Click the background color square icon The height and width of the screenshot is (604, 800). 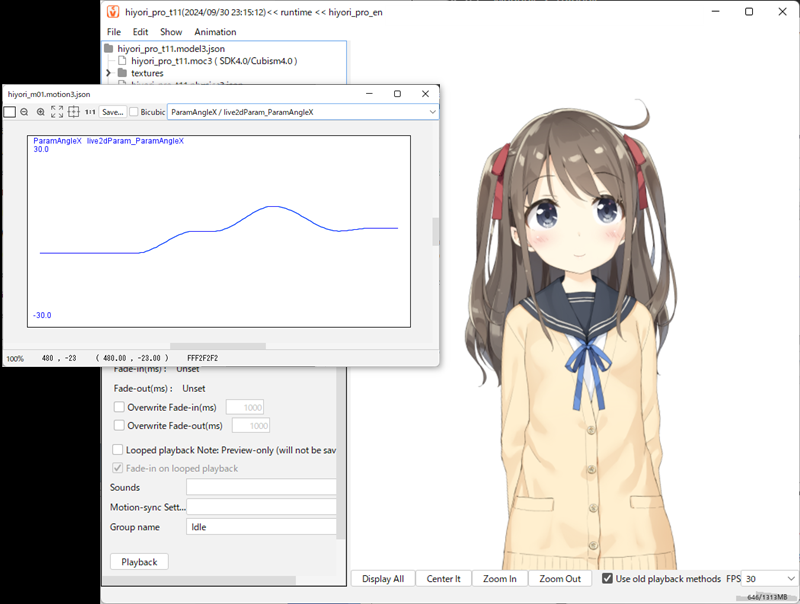(10, 112)
